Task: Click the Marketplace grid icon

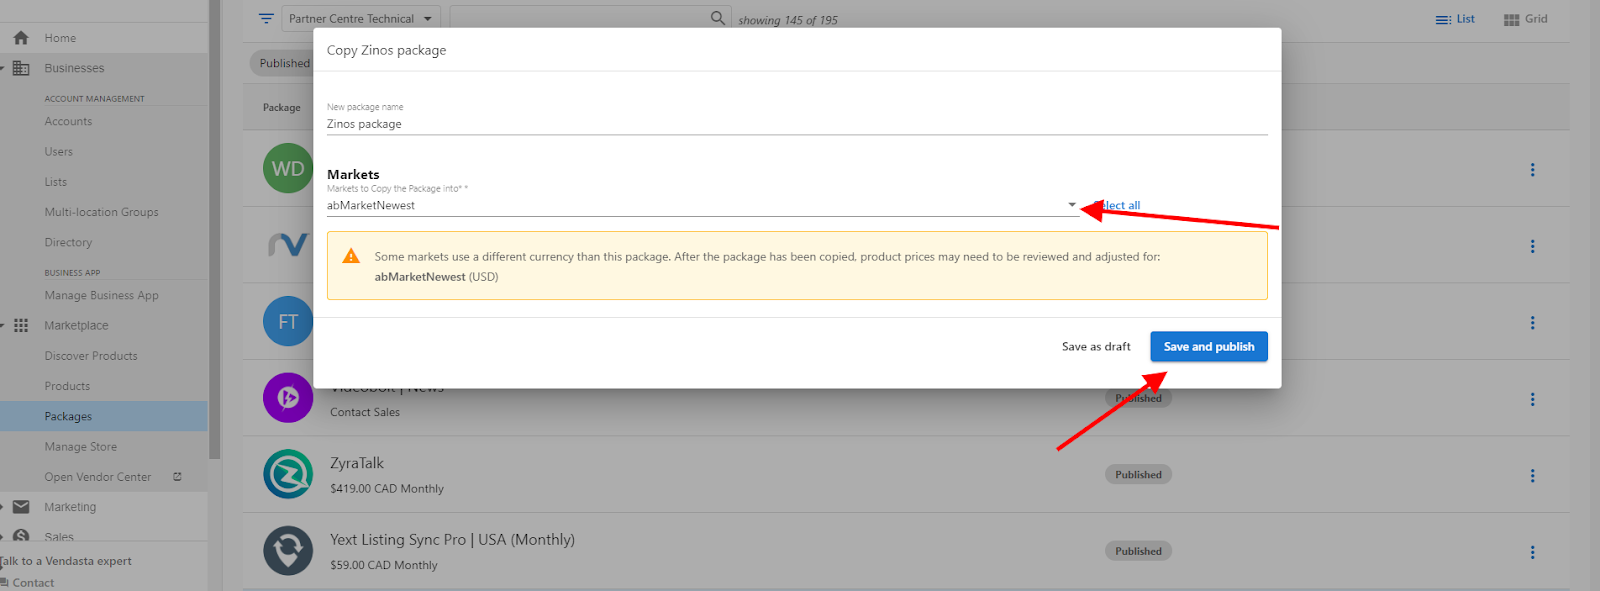Action: 21,326
